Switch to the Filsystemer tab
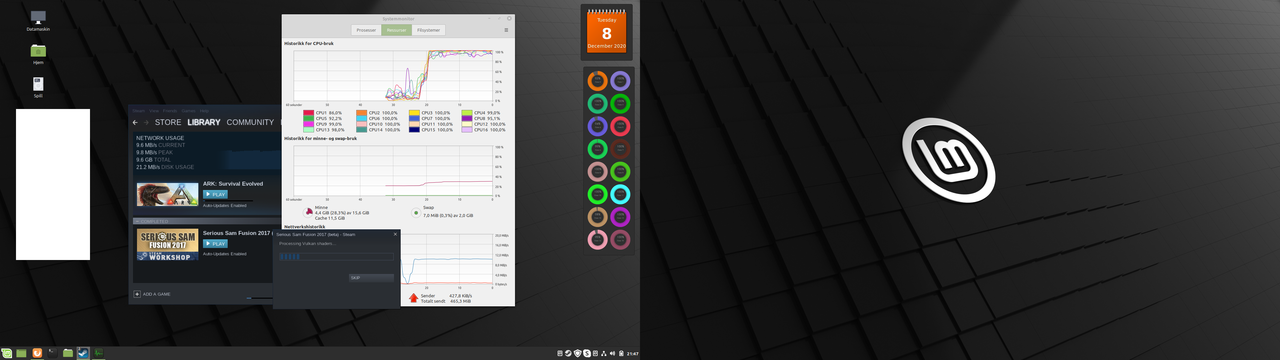 pos(429,30)
